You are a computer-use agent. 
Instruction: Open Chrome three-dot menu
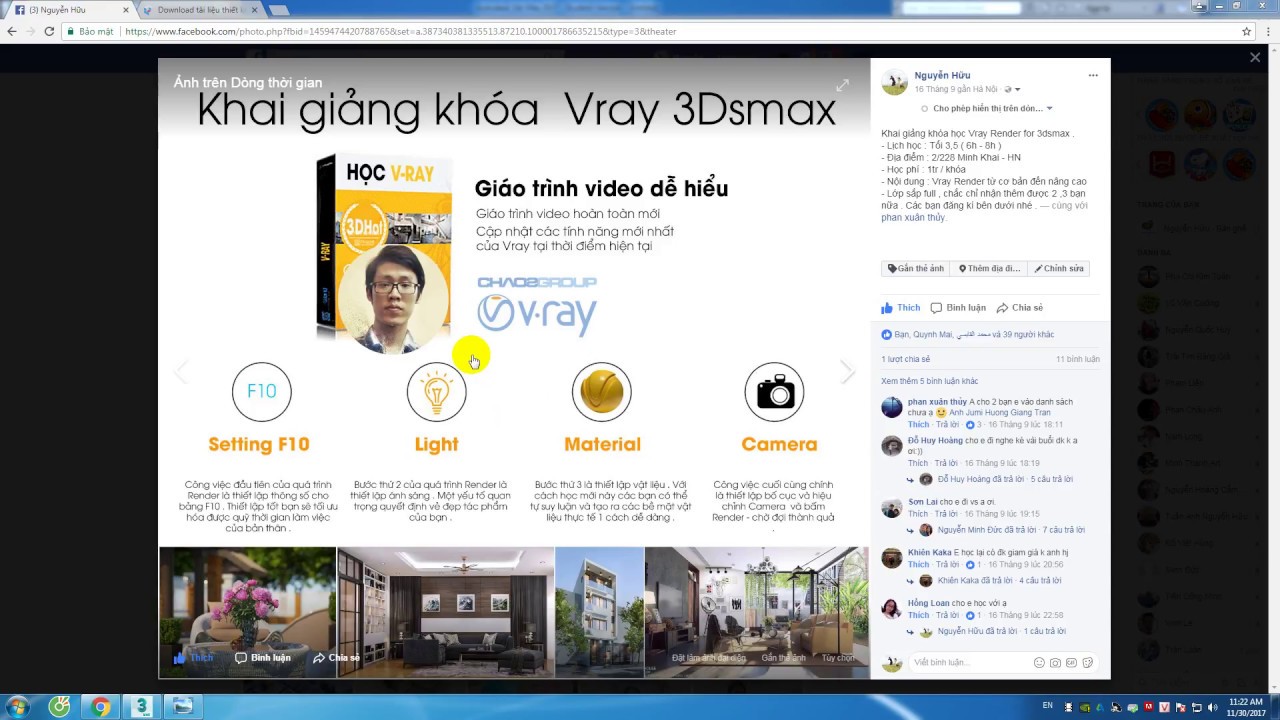coord(1267,31)
